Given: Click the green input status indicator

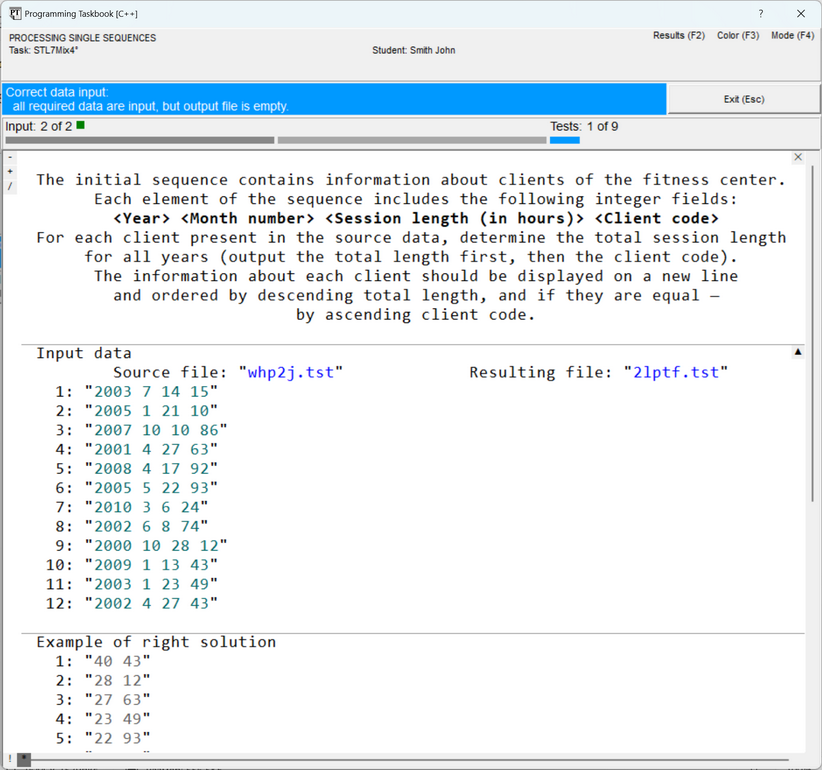Looking at the screenshot, I should (81, 126).
